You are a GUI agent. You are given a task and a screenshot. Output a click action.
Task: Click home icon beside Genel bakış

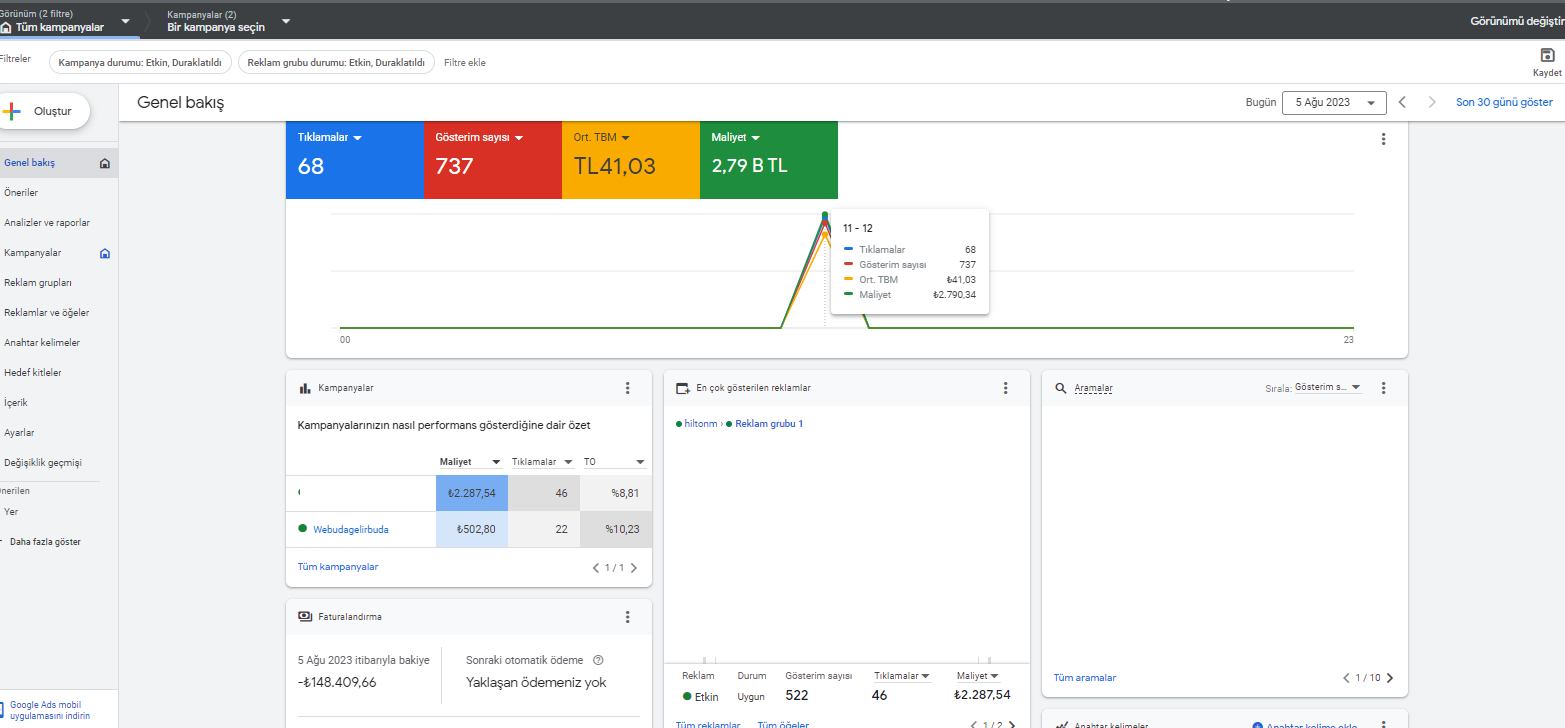pyautogui.click(x=105, y=163)
